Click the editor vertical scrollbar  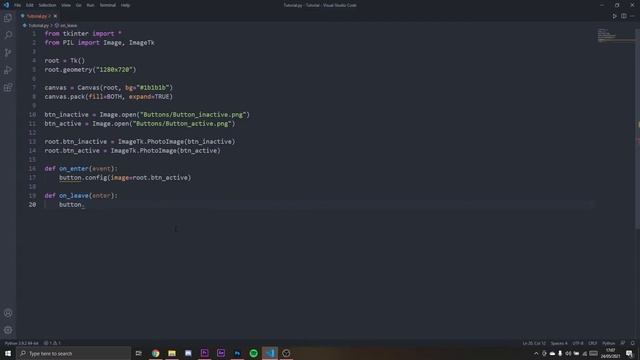pos(637,129)
